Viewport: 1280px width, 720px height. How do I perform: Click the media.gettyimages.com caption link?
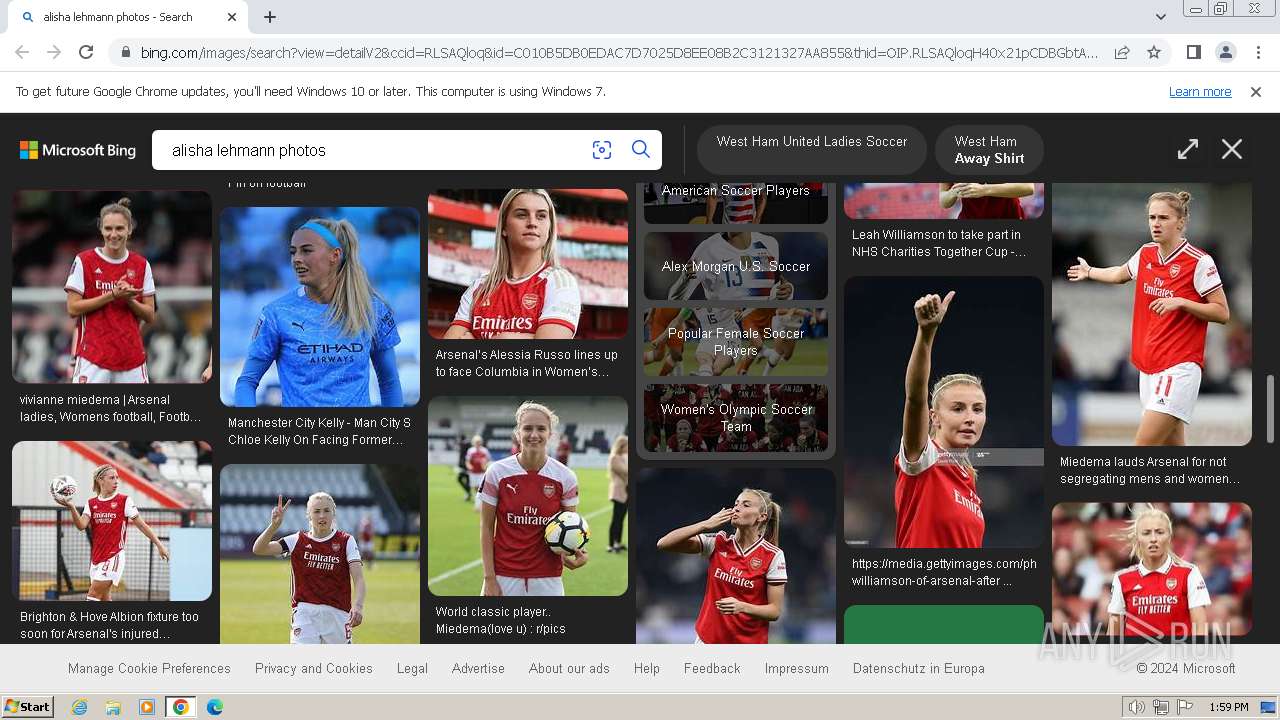pos(944,572)
